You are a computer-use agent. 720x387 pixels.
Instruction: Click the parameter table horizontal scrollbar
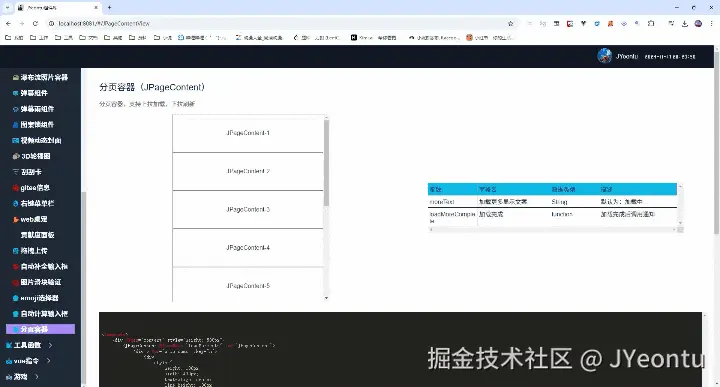[x=553, y=230]
